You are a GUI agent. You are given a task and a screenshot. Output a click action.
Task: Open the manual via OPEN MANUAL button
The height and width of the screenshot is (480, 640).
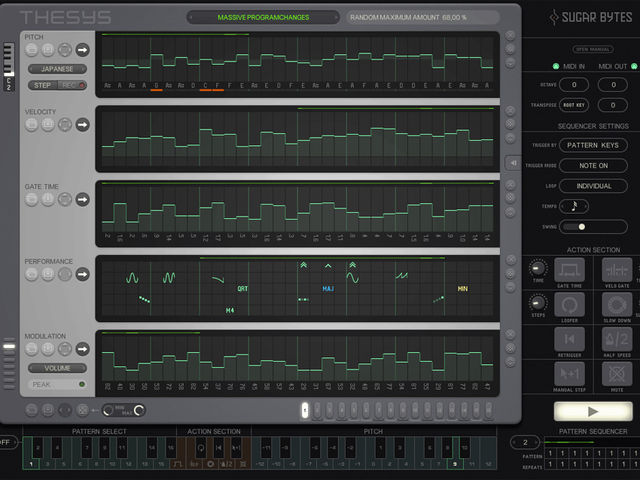tap(593, 49)
